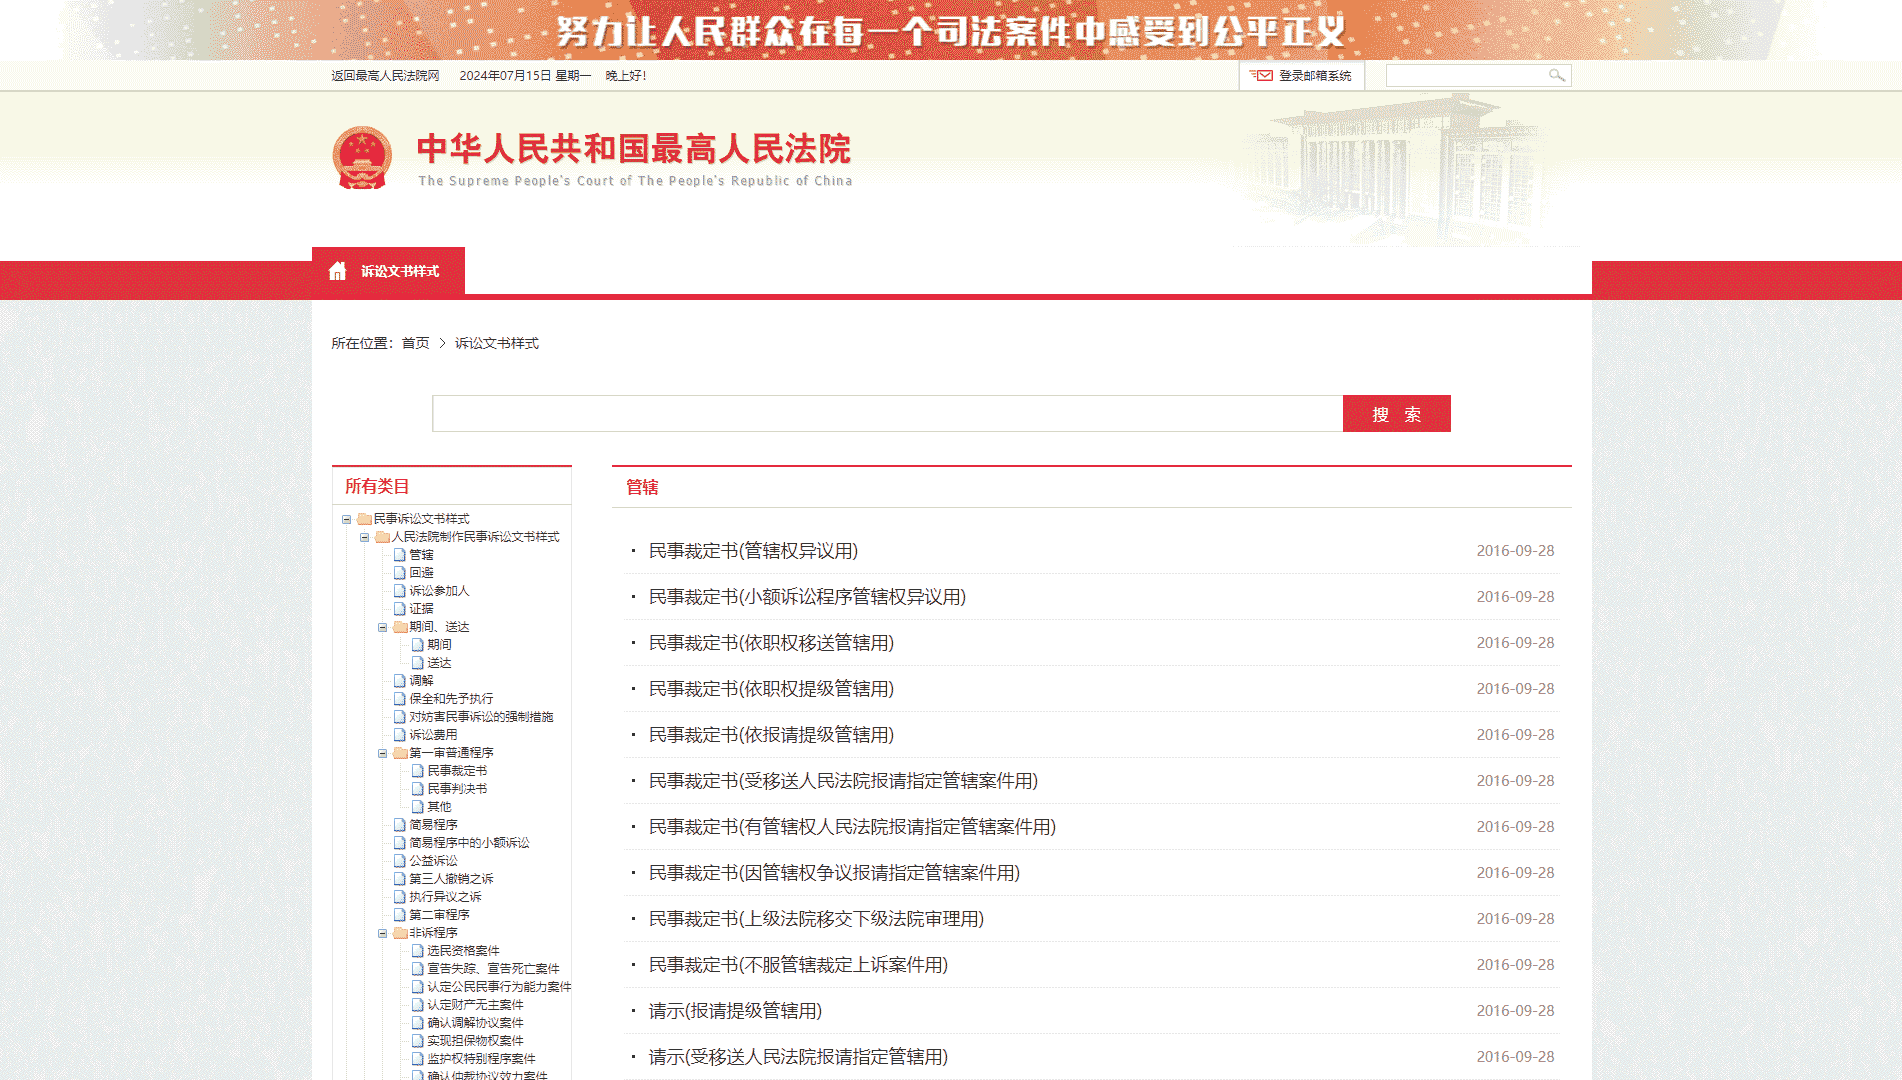This screenshot has height=1080, width=1902.
Task: Click the document icon next to 民事判决书
Action: coord(418,789)
